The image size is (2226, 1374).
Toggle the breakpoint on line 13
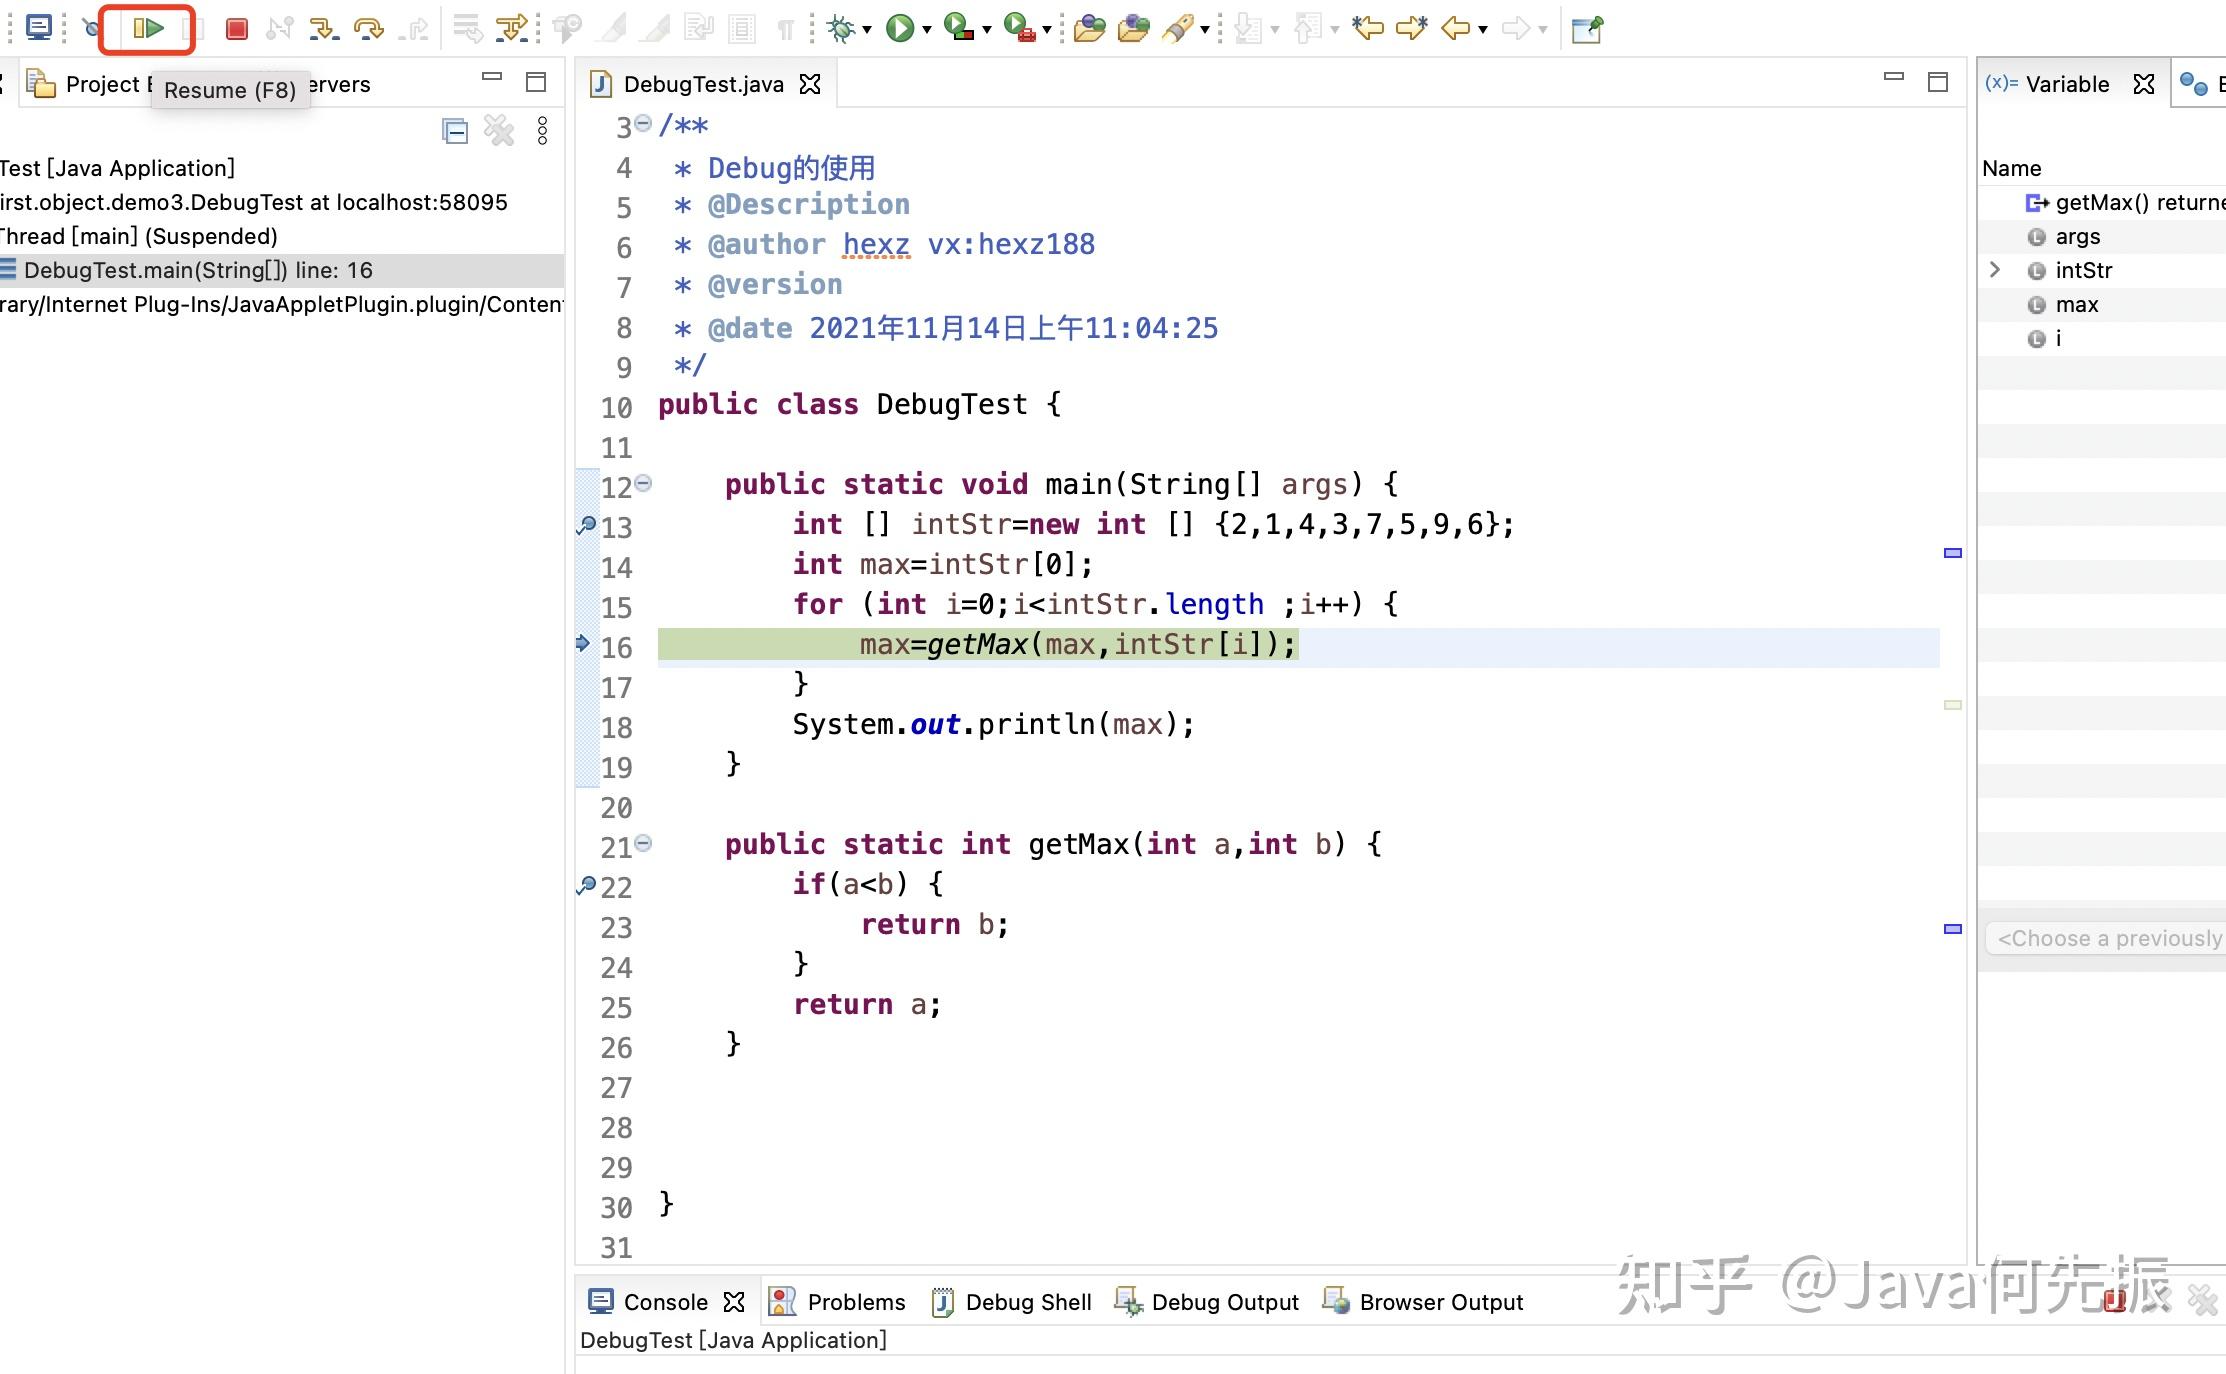point(587,525)
